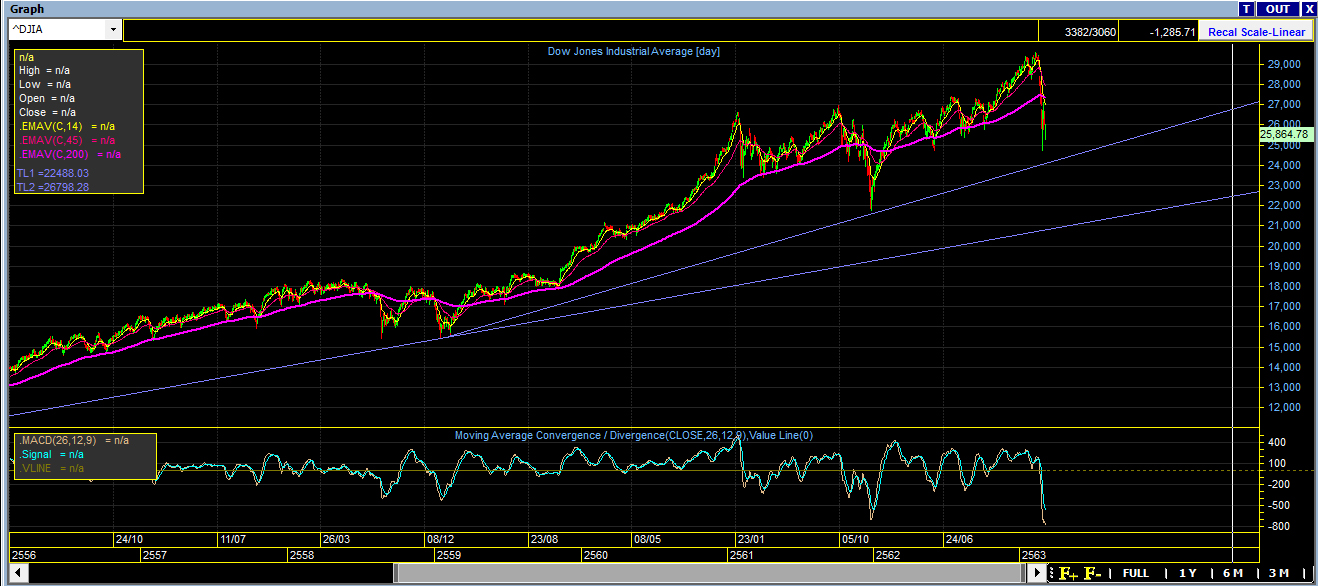1318x586 pixels.
Task: Click the -1,285.71 change value field
Action: pos(1158,32)
